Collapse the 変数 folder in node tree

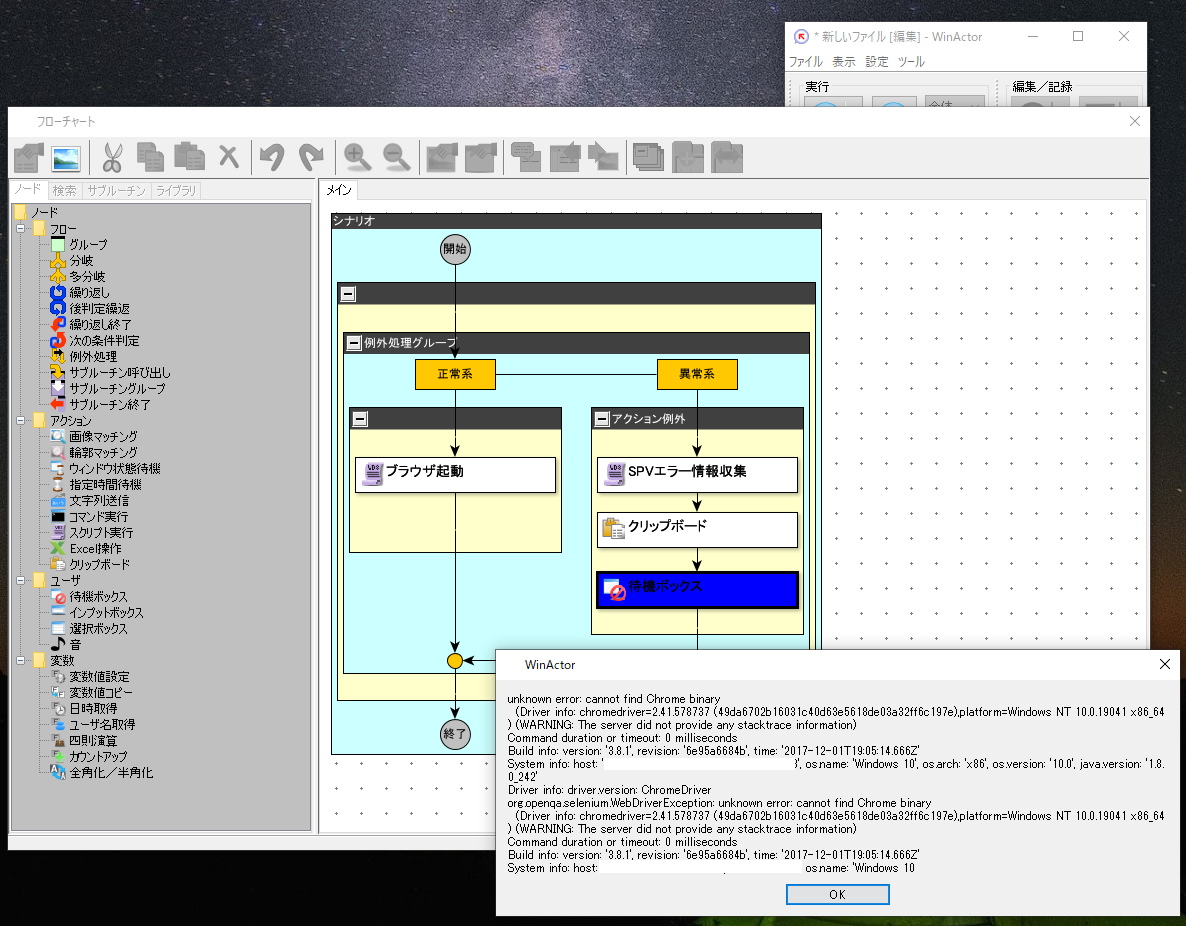20,660
